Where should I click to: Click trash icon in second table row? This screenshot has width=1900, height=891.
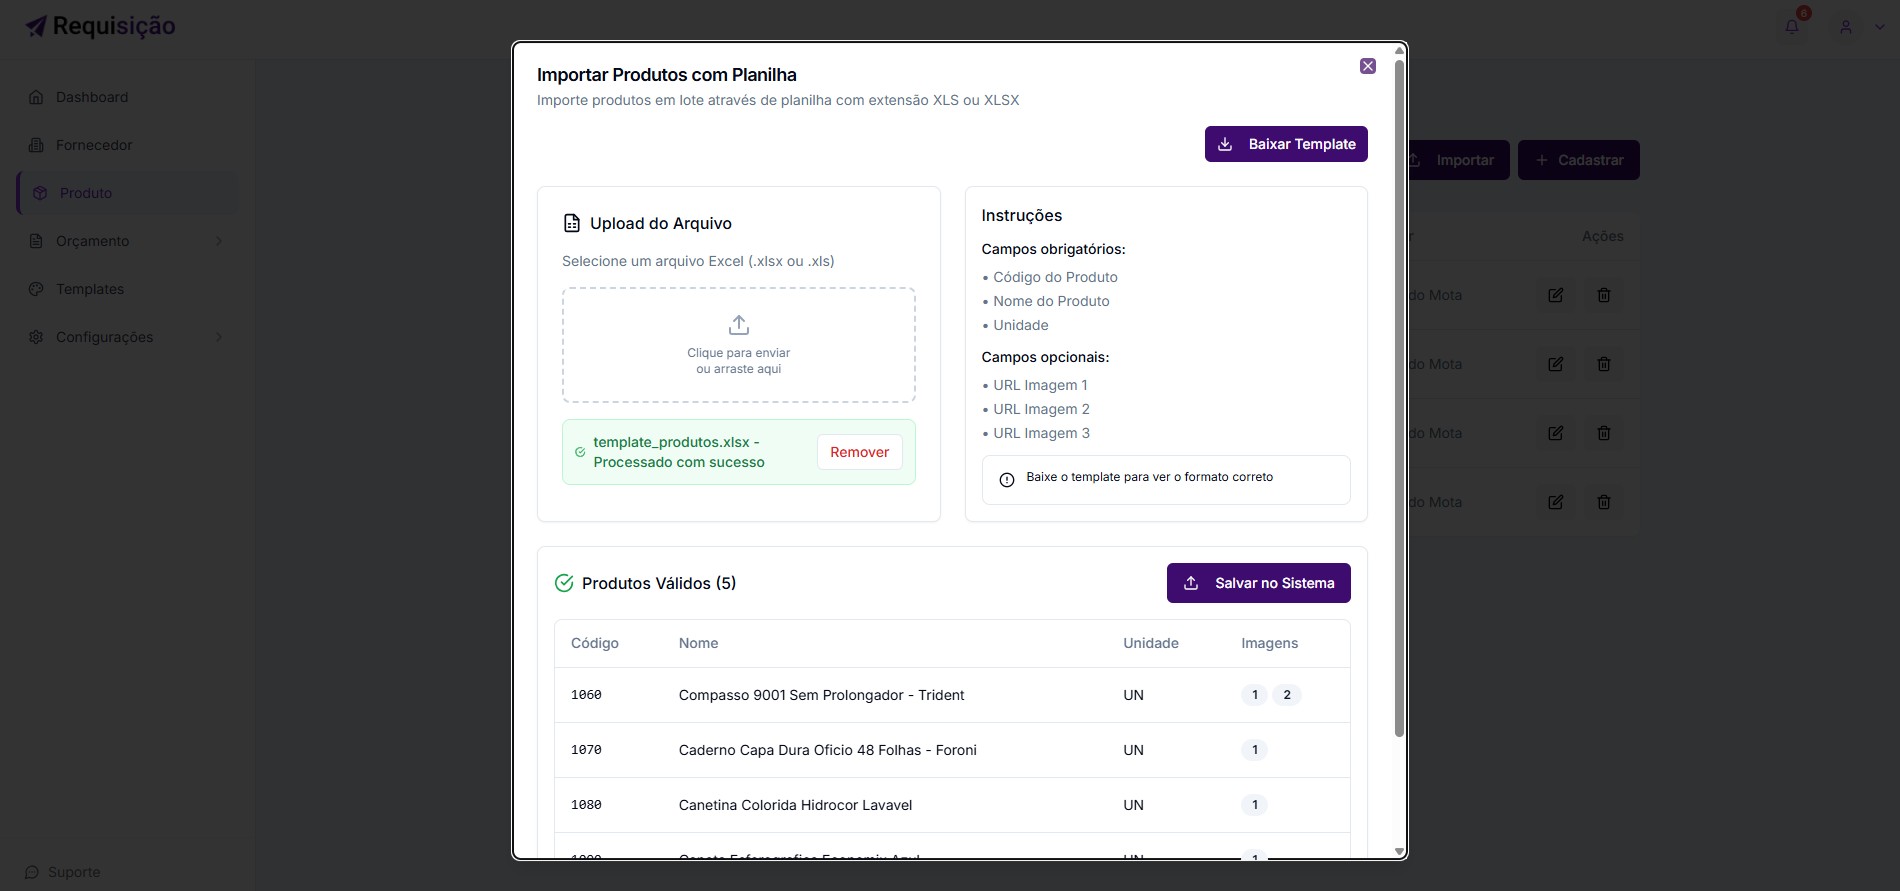pyautogui.click(x=1603, y=364)
